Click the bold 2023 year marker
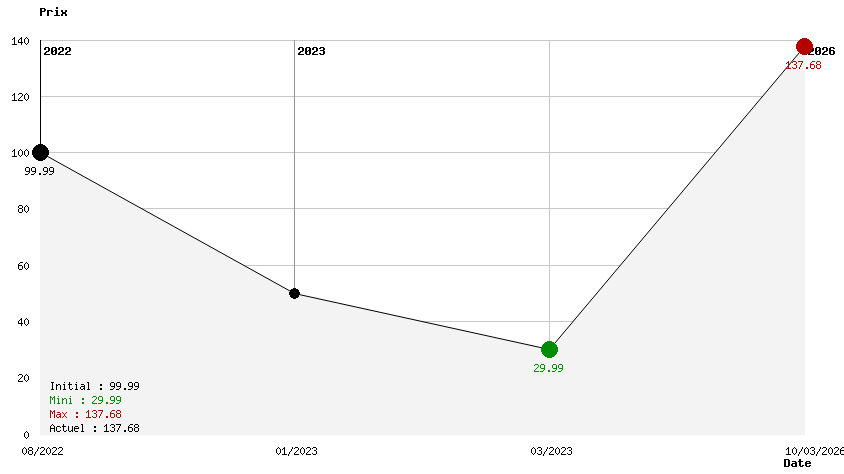The image size is (844, 474). (311, 51)
